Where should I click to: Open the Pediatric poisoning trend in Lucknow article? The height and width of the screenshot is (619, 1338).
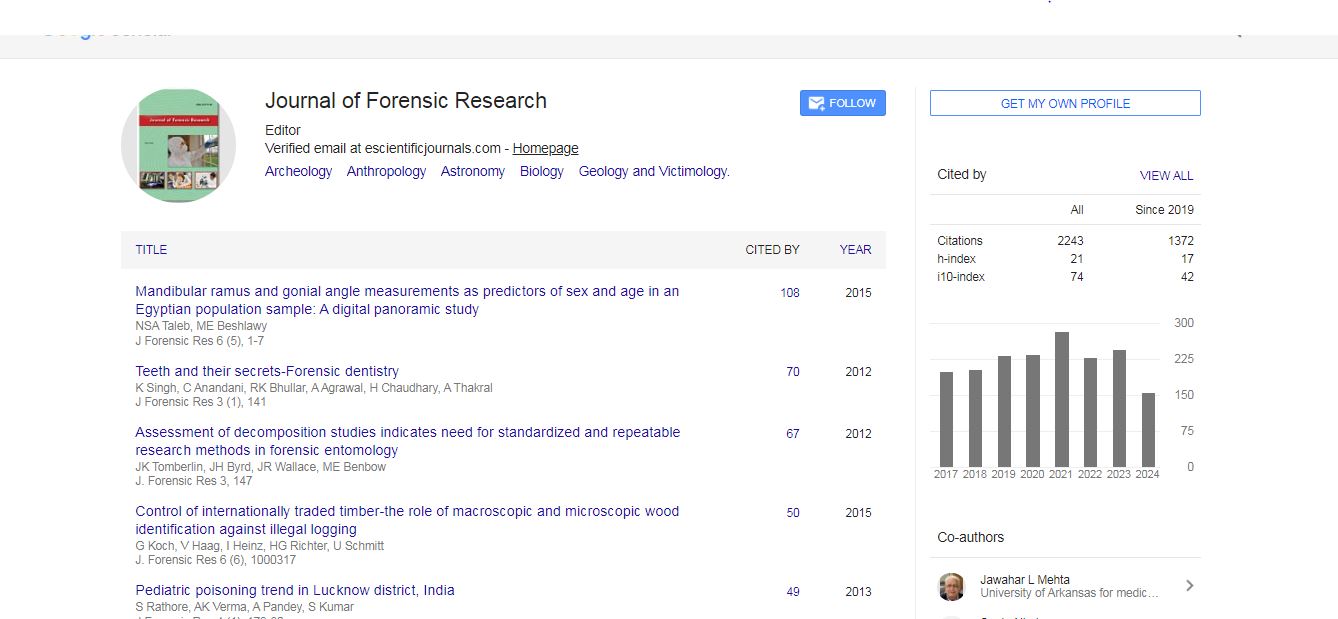pos(295,590)
